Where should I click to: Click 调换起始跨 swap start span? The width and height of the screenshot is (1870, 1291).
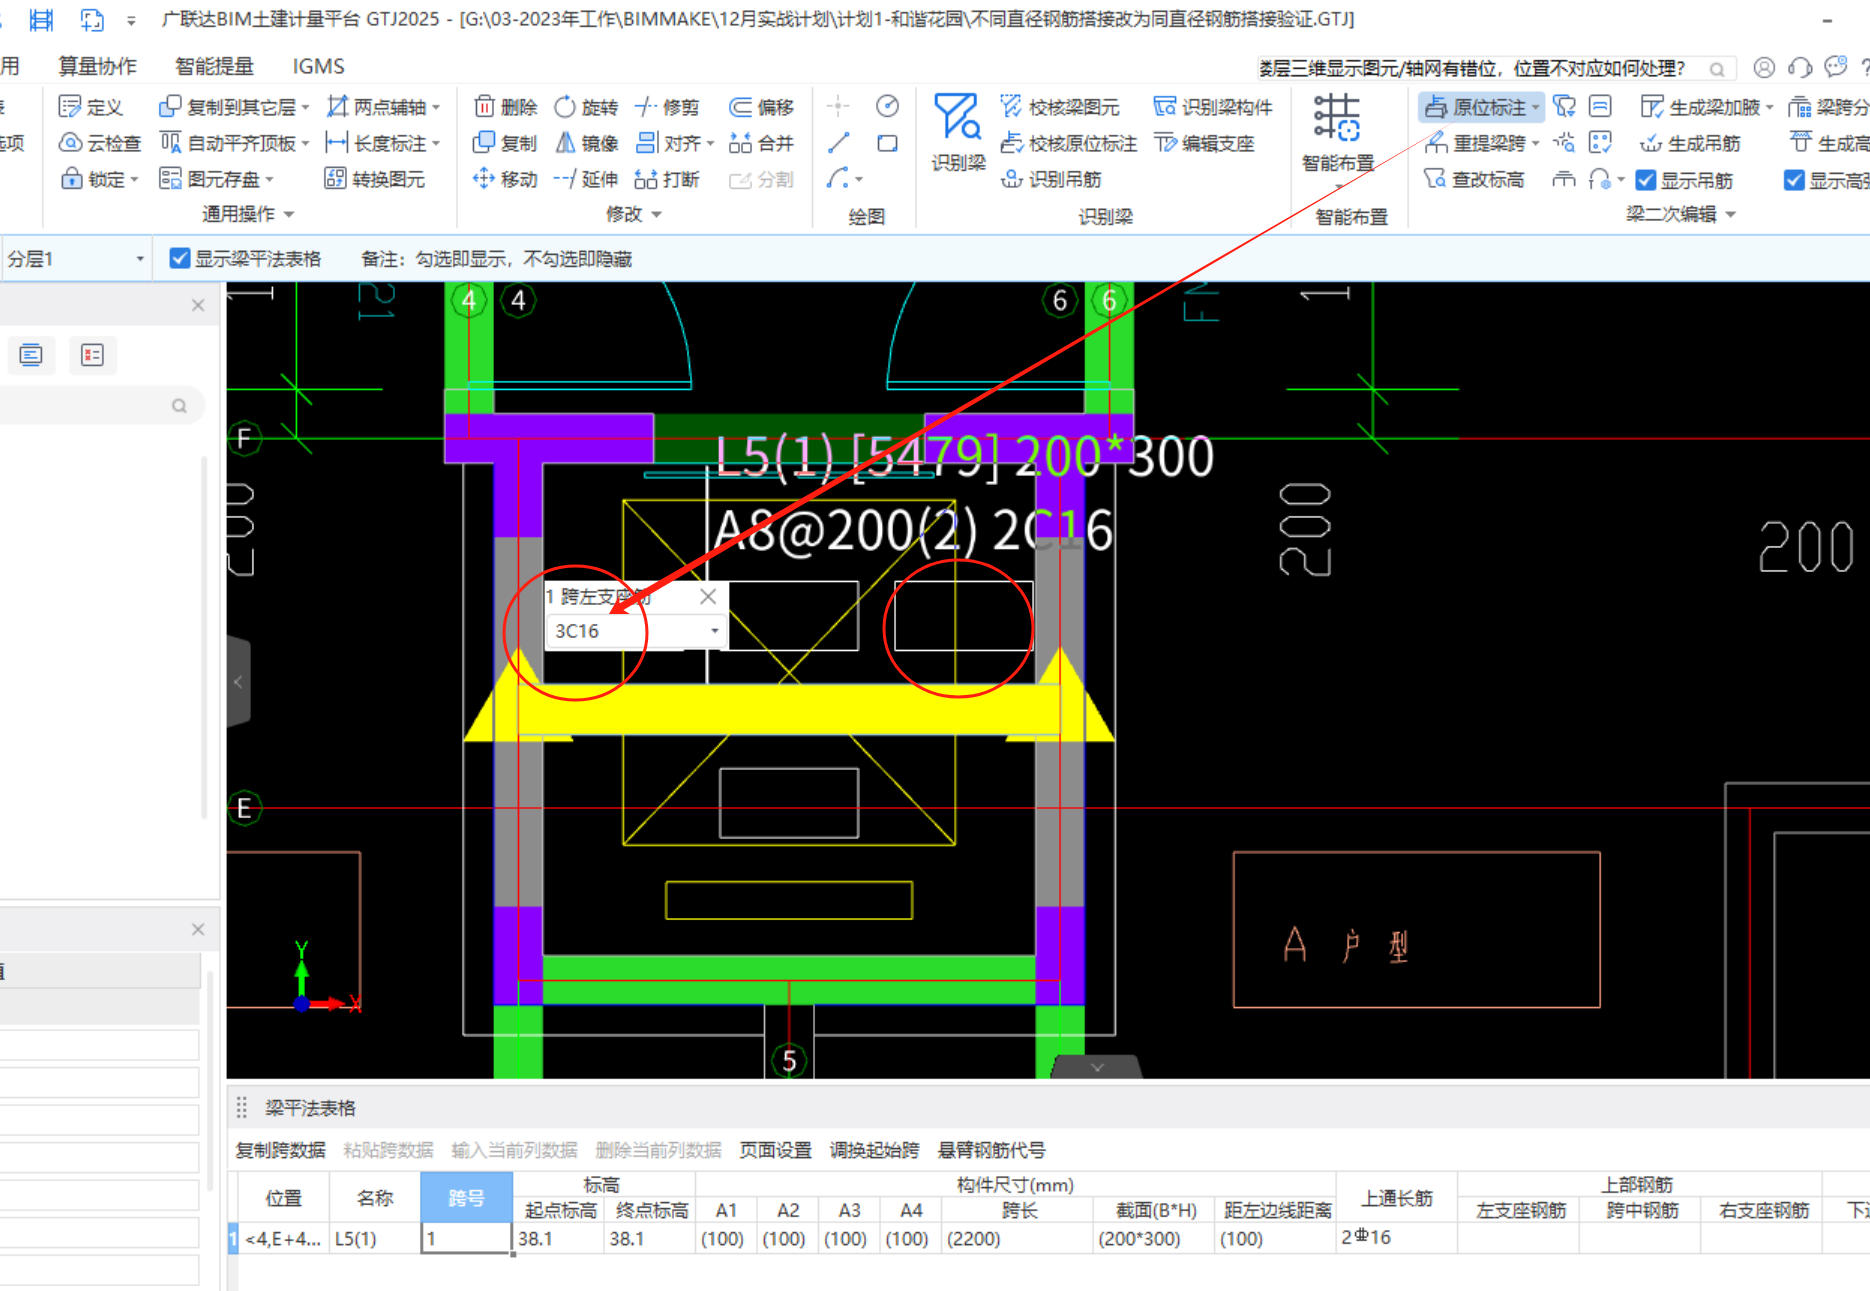(x=874, y=1150)
